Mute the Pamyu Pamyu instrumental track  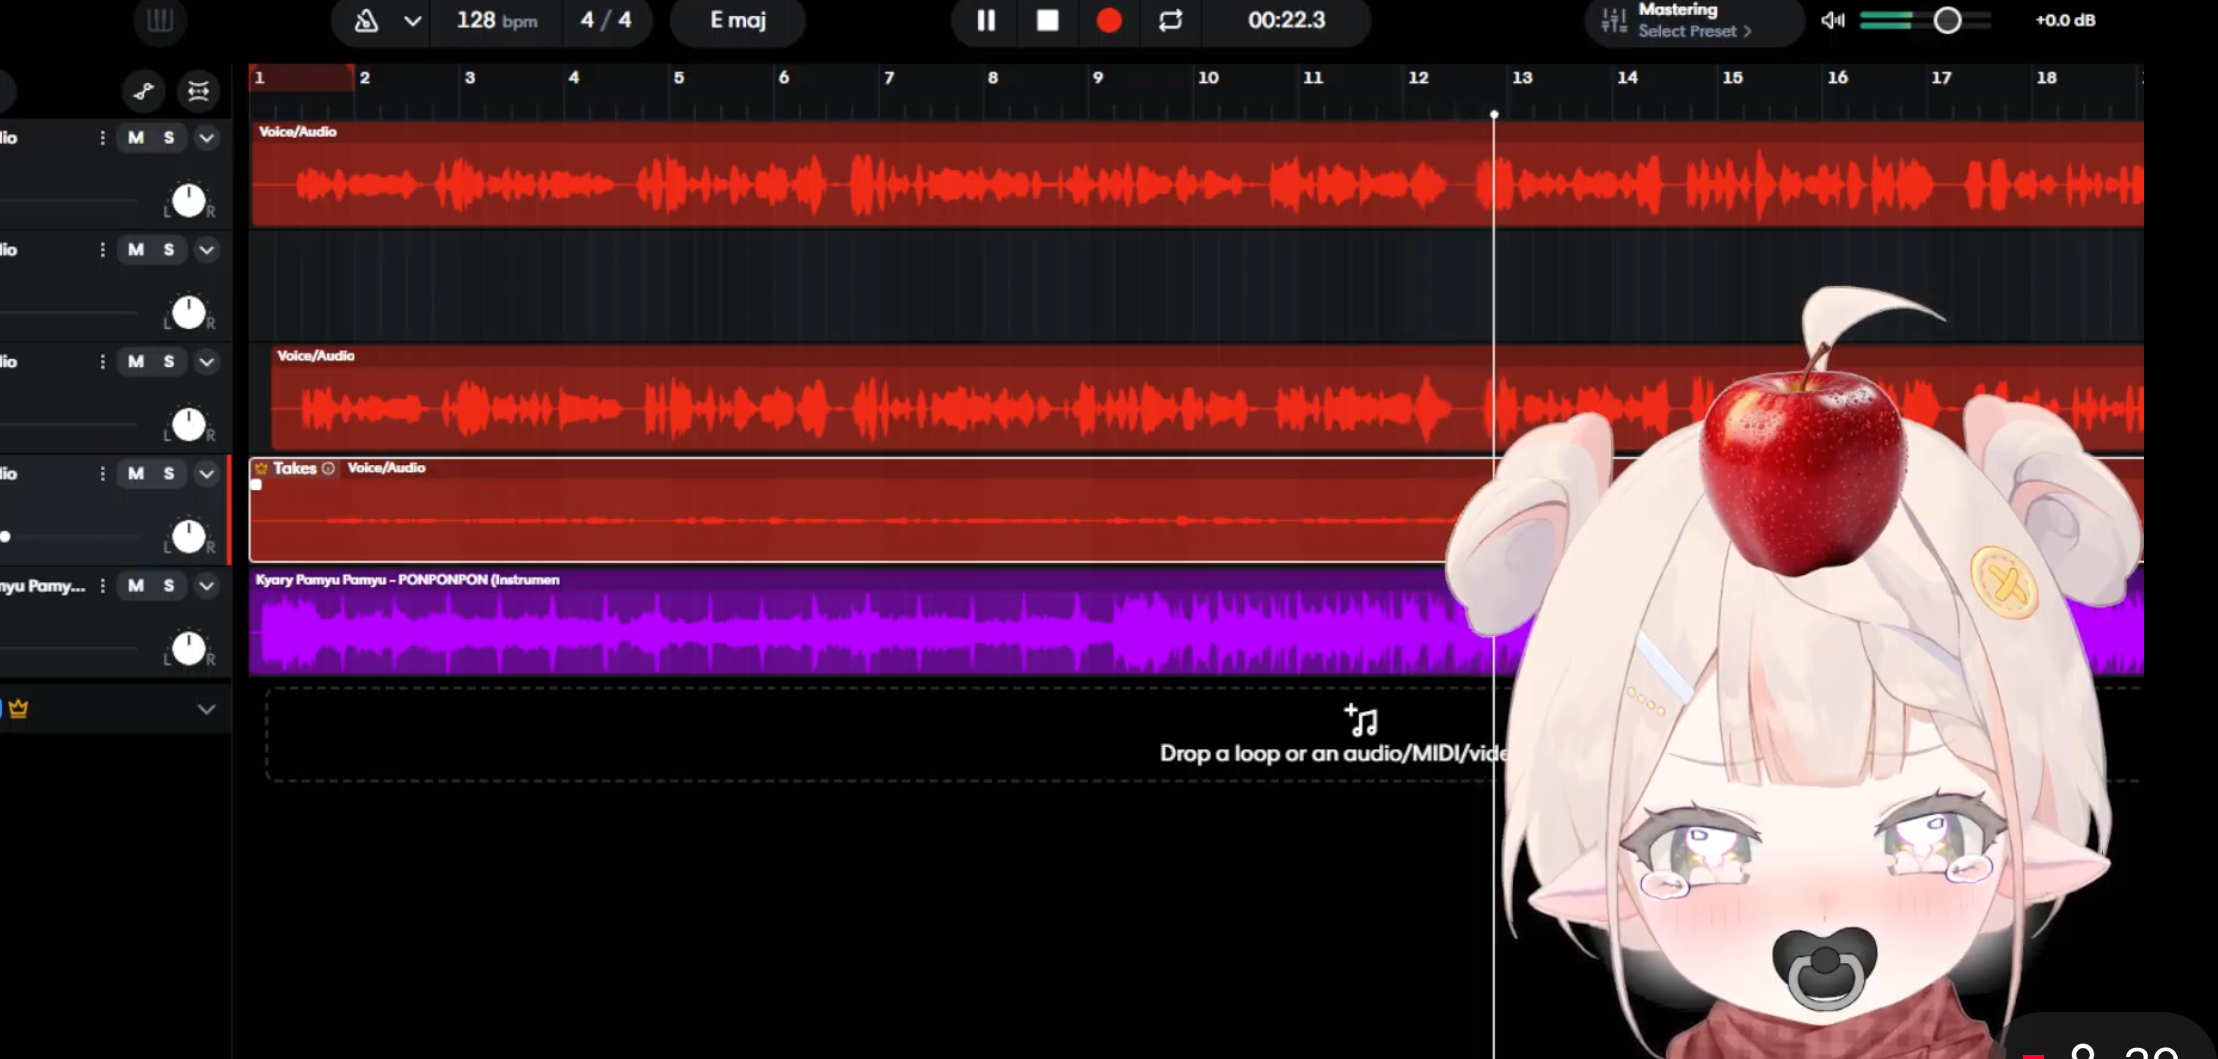pyautogui.click(x=136, y=586)
